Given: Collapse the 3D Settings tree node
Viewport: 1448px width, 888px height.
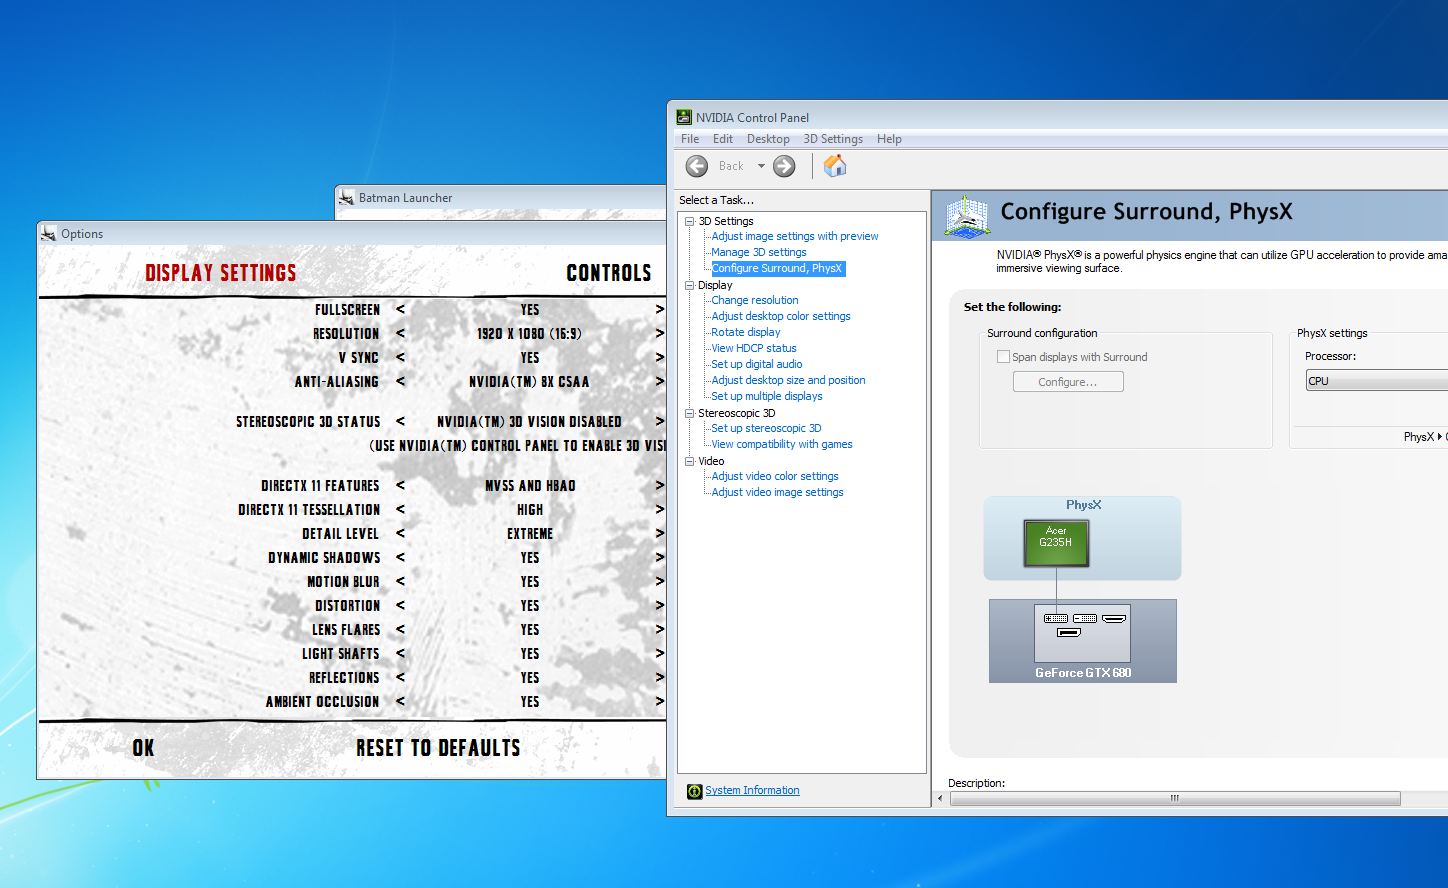Looking at the screenshot, I should [x=689, y=221].
